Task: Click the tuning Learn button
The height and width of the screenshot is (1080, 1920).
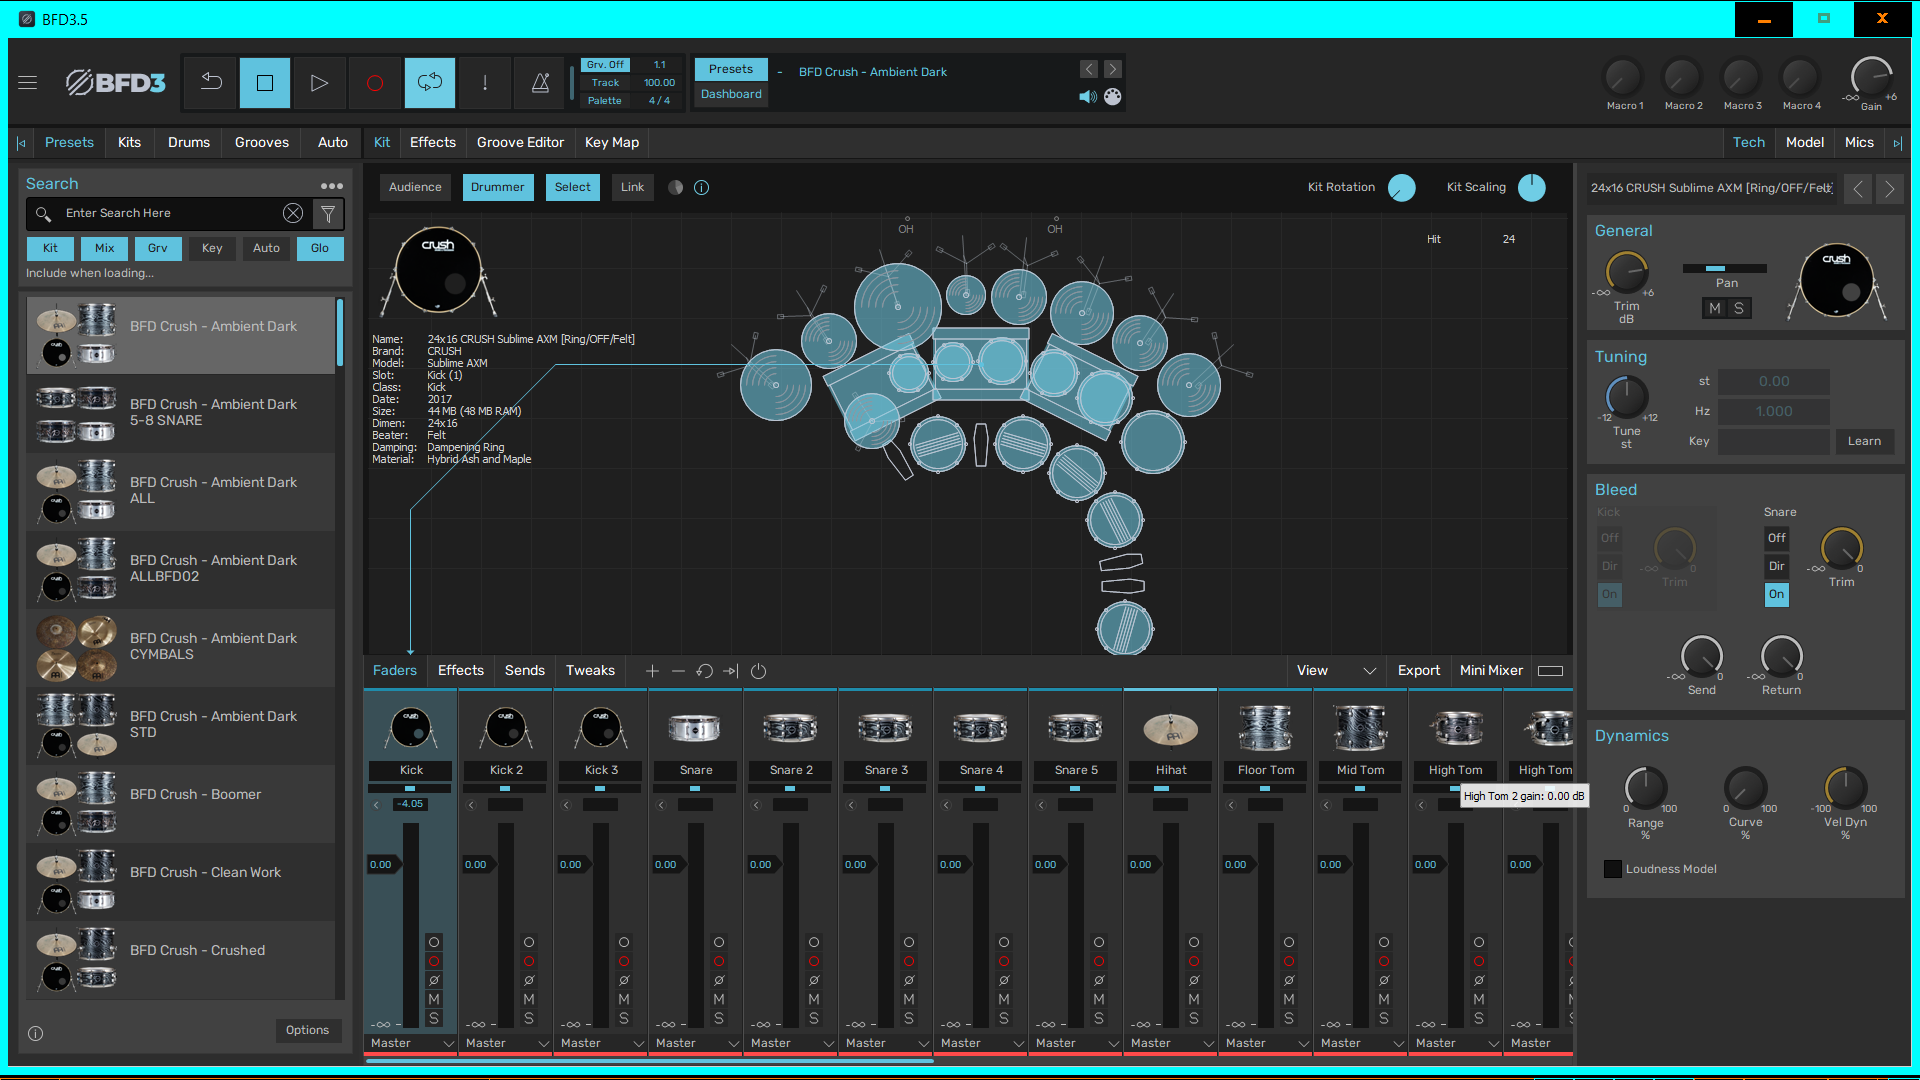Action: coord(1864,441)
